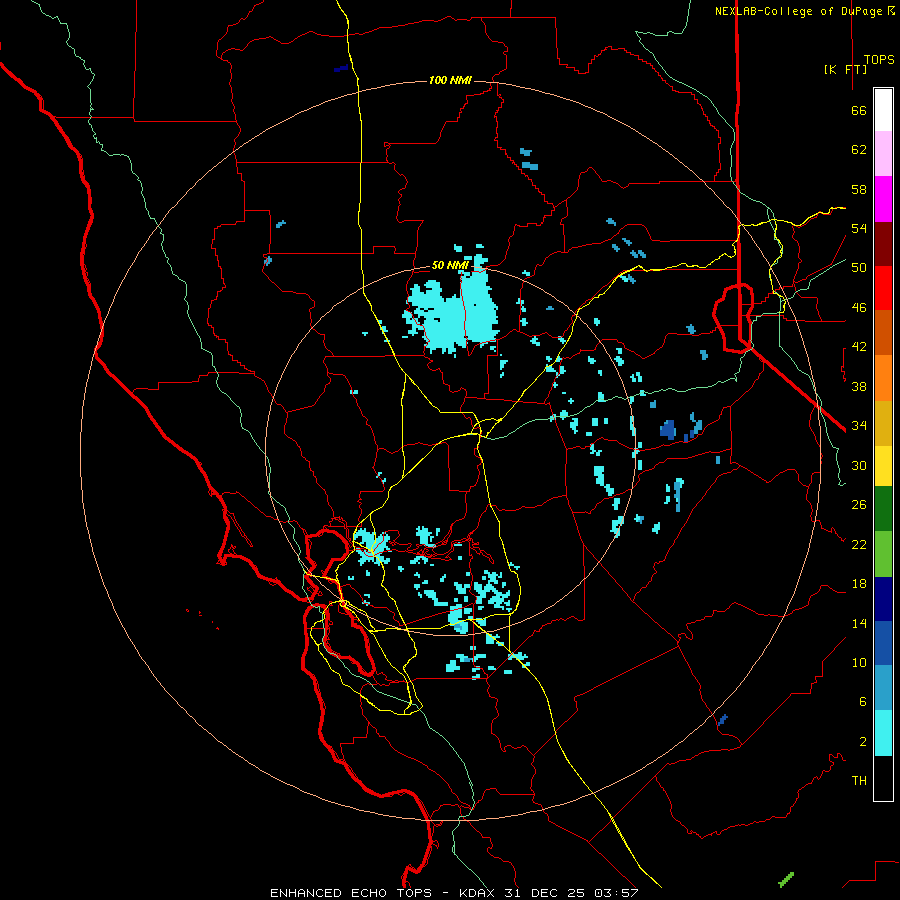This screenshot has height=900, width=900.
Task: Click the TH legend label
Action: (x=859, y=781)
